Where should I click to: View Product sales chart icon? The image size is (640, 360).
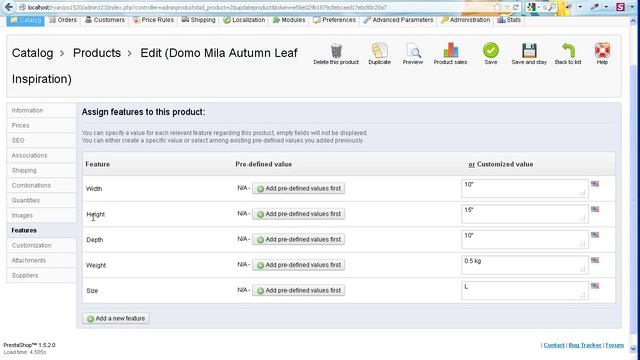click(450, 51)
